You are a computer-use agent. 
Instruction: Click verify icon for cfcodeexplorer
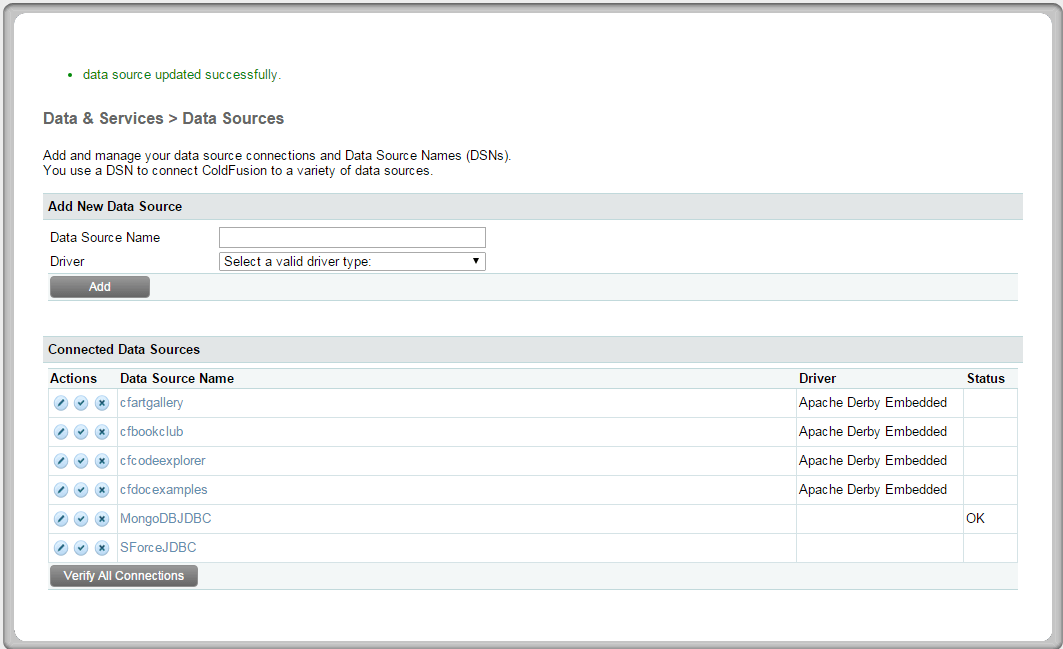(81, 461)
